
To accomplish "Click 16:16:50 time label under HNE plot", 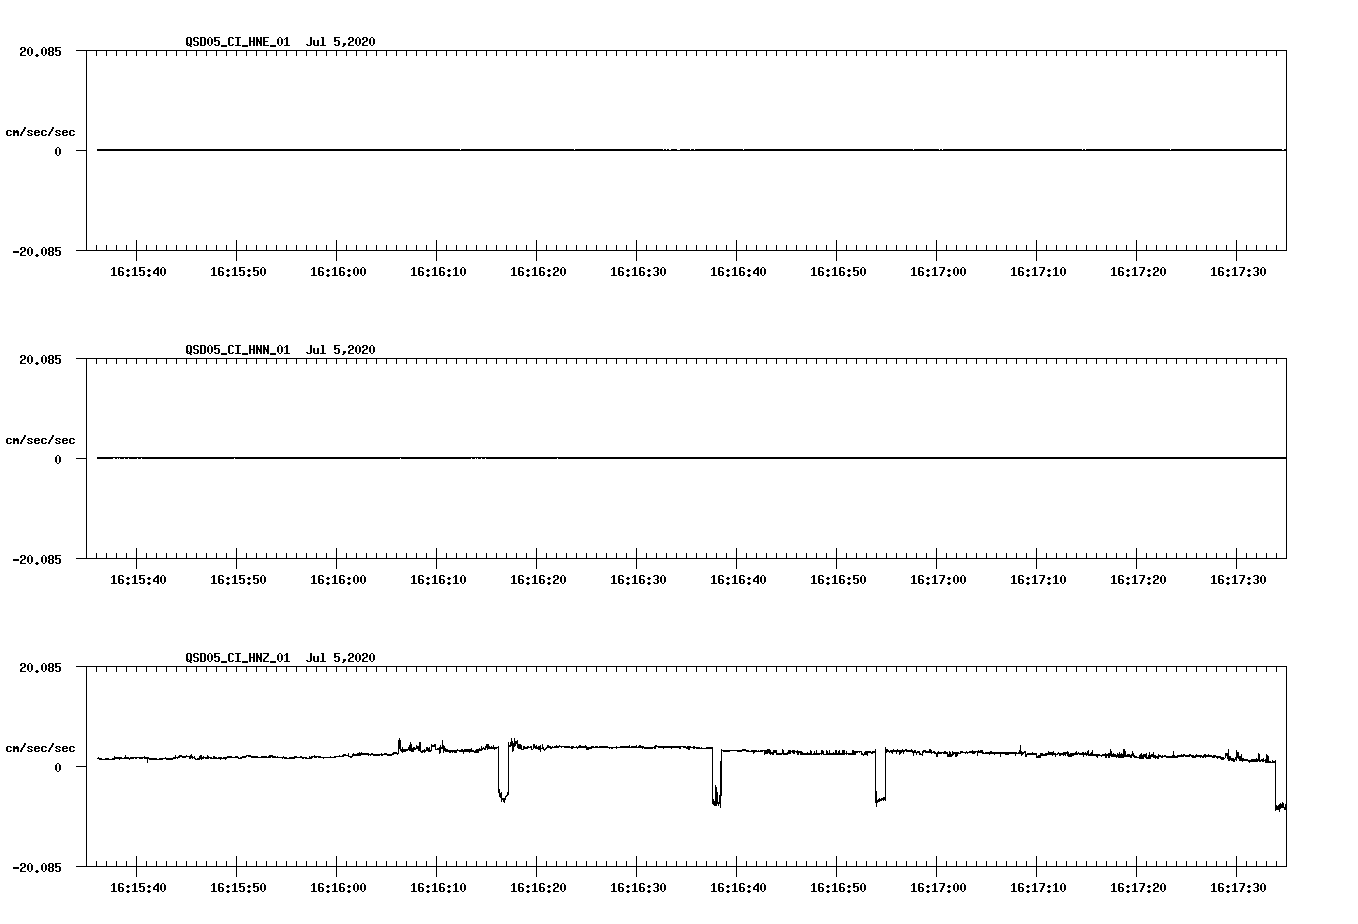I will tap(838, 272).
